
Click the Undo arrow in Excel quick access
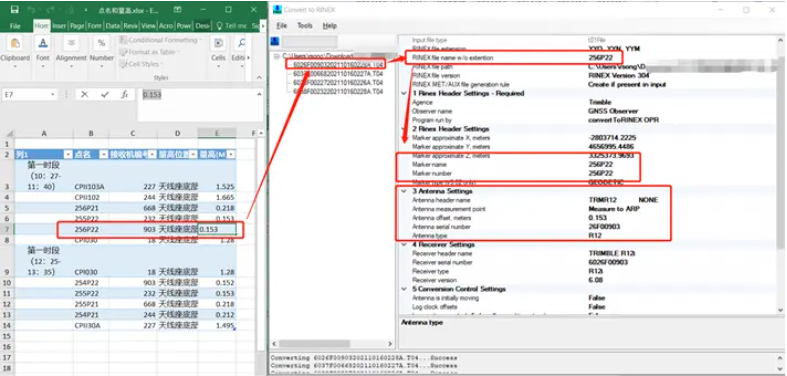point(31,10)
